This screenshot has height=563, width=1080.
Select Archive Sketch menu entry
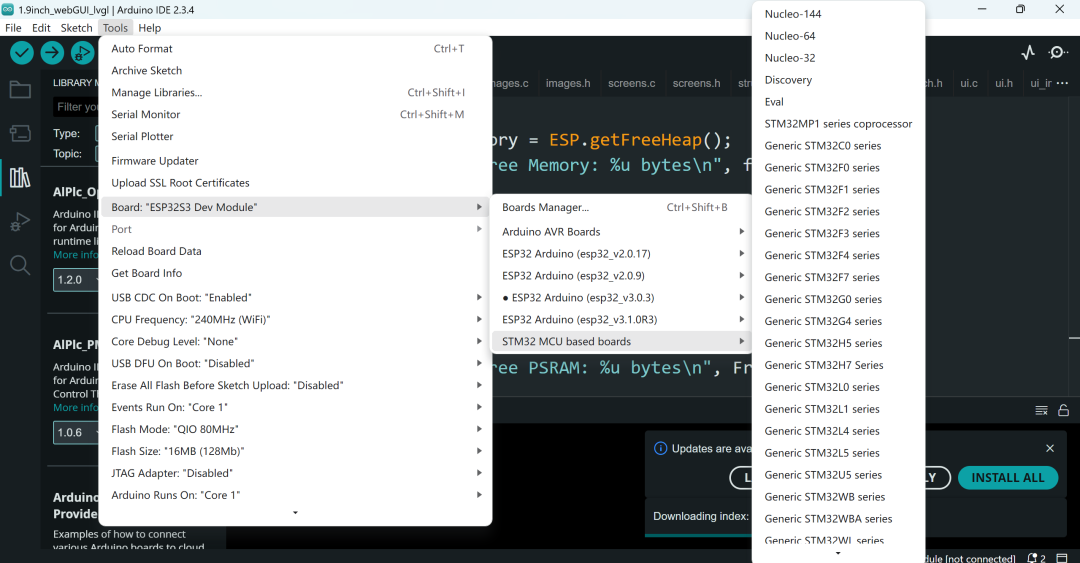[295, 70]
